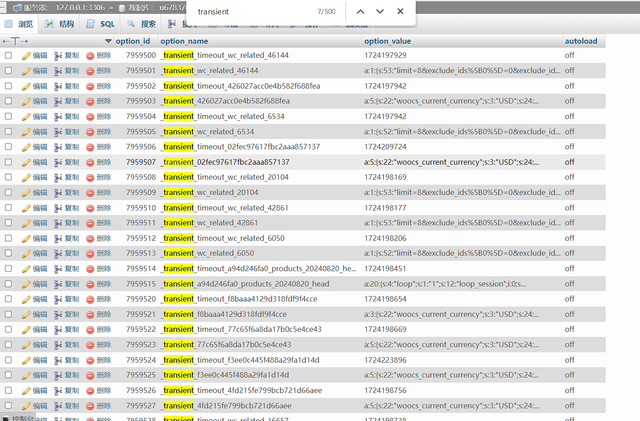Toggle full texts with the ←T→ control
The height and width of the screenshot is (421, 640).
pyautogui.click(x=15, y=41)
